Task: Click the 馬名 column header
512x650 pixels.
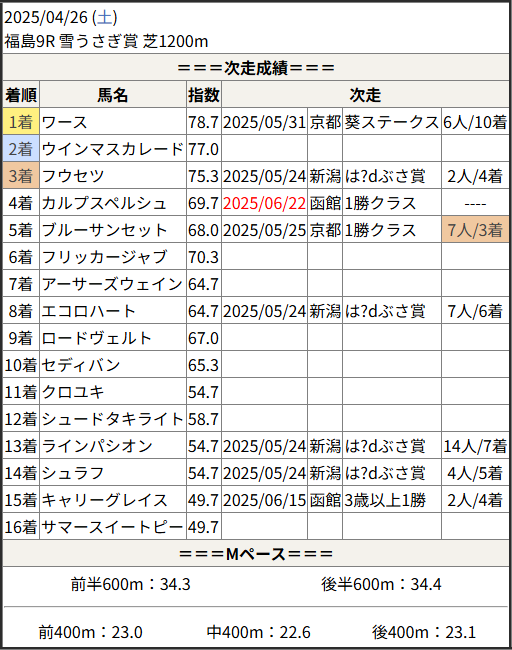Action: click(x=113, y=95)
